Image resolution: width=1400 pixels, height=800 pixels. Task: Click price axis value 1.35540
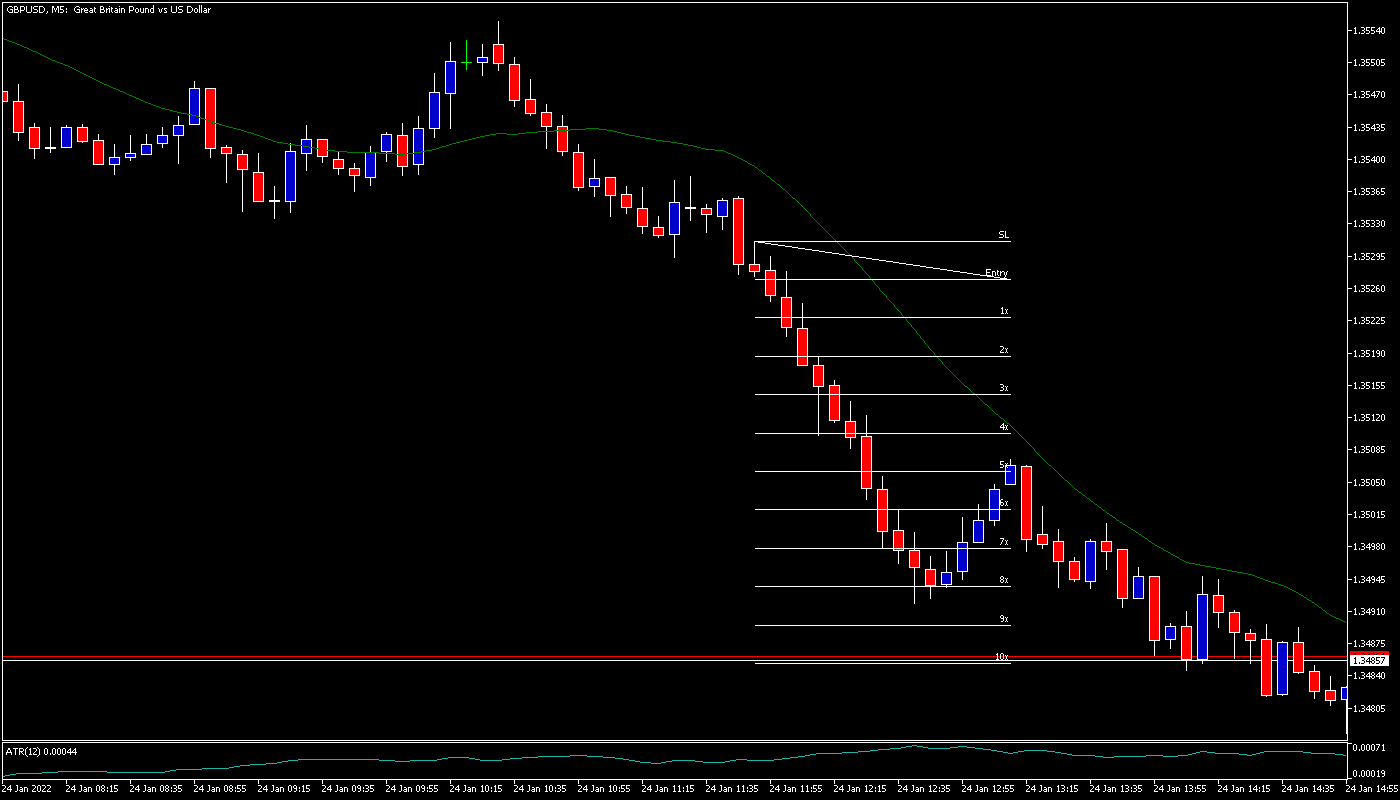tap(1370, 31)
